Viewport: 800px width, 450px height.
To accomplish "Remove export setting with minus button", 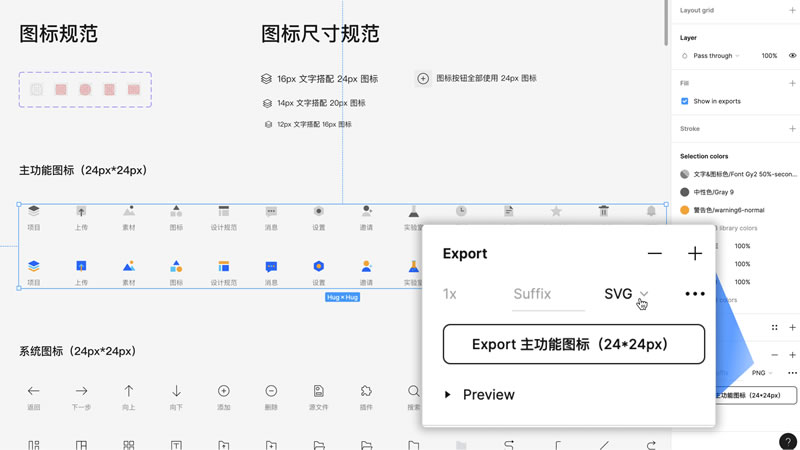I will pos(654,254).
